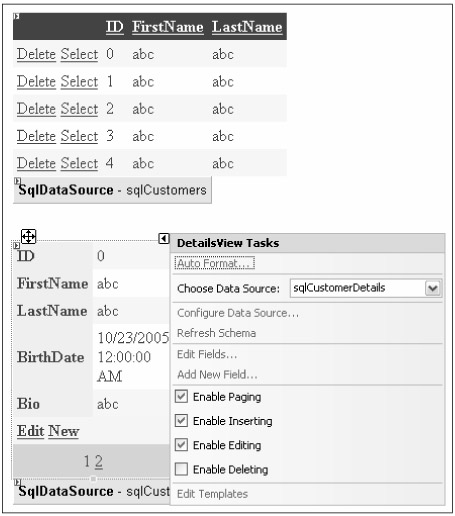Click the GridView smart tag glyph
Viewport: 455px width, 516px height.
pos(16,16)
